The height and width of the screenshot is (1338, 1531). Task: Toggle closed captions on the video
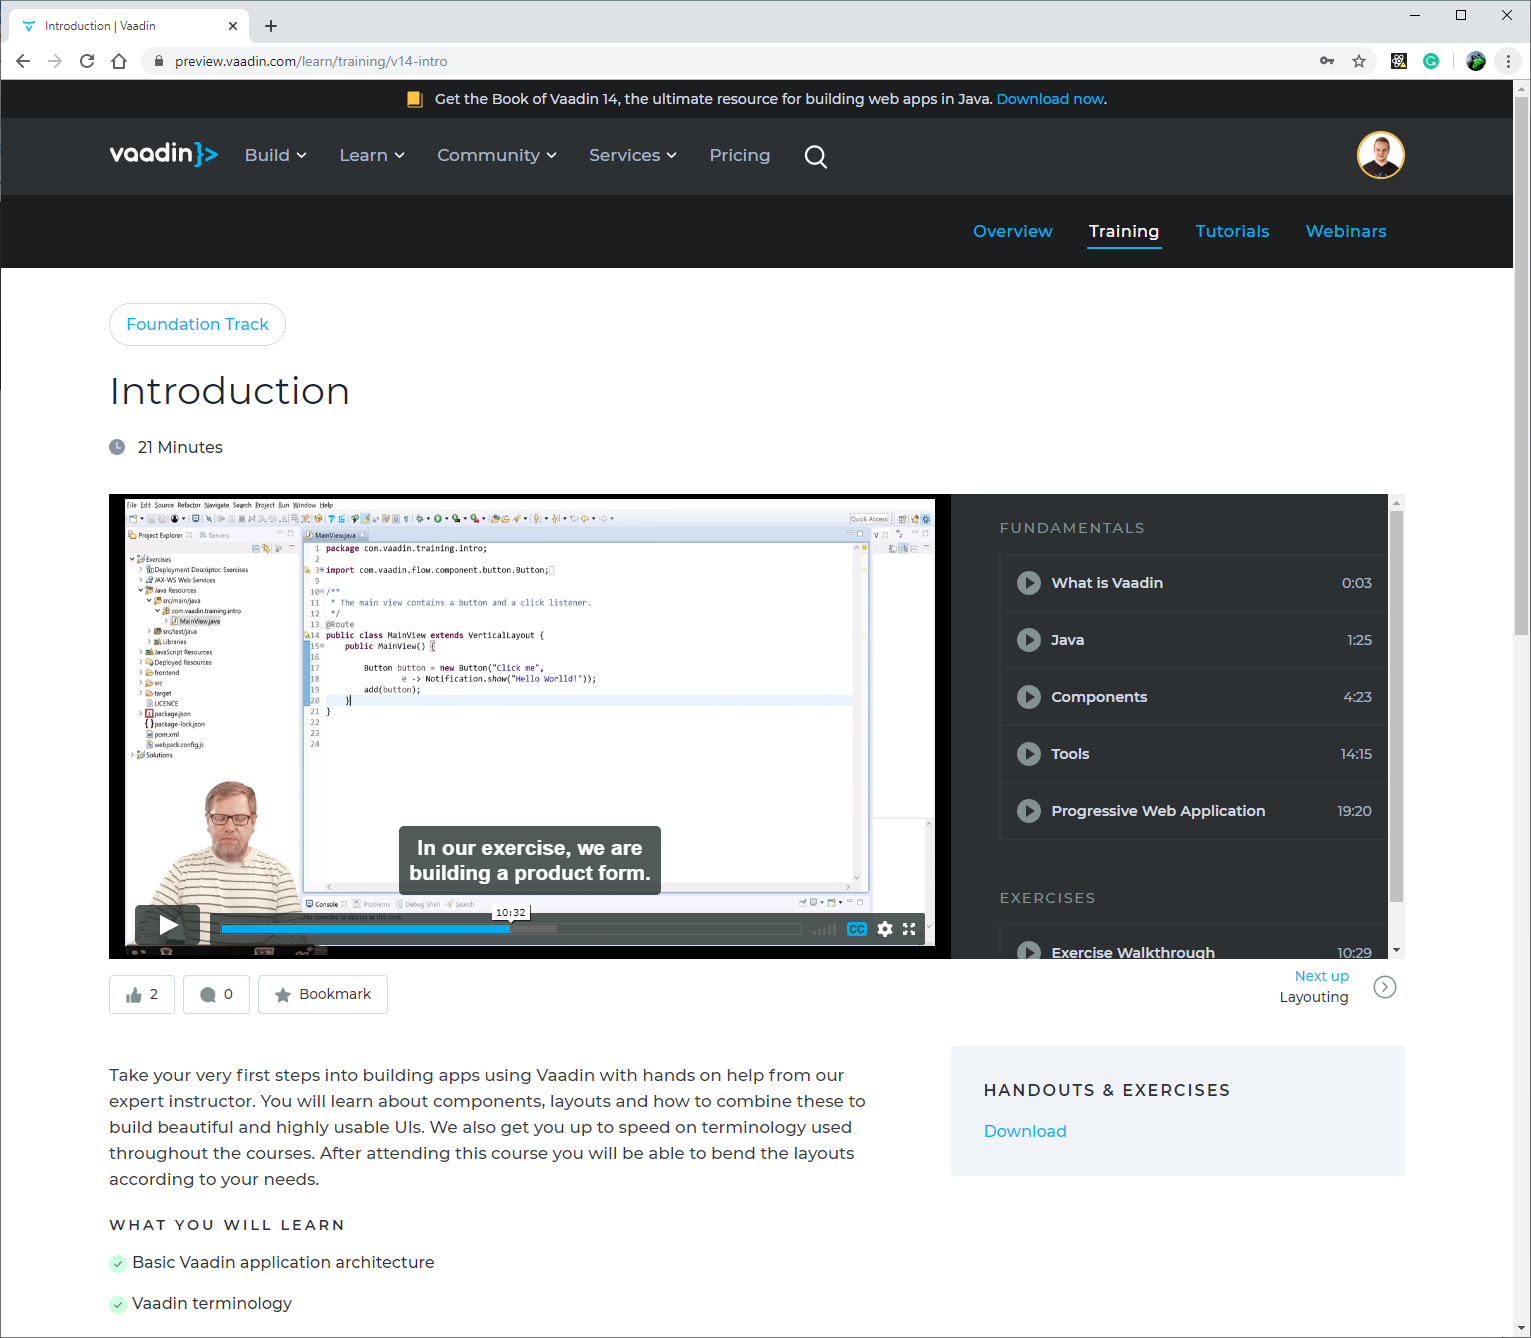tap(857, 929)
